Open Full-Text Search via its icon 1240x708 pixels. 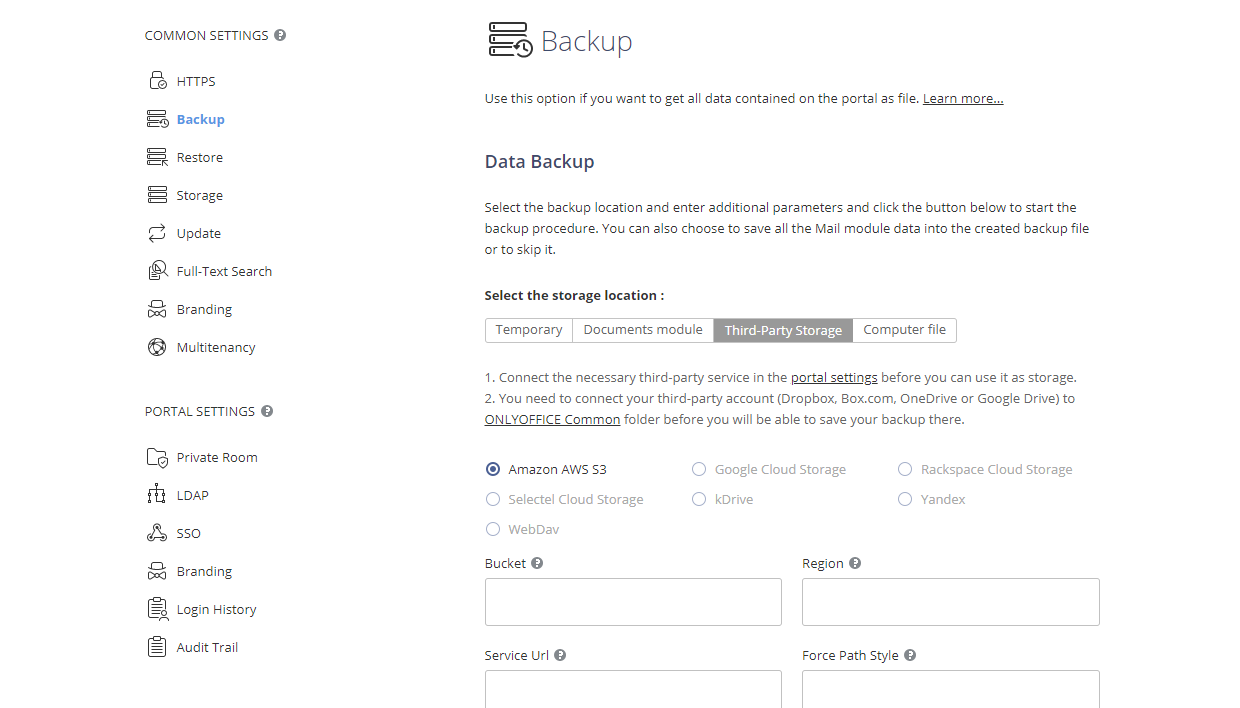tap(157, 270)
